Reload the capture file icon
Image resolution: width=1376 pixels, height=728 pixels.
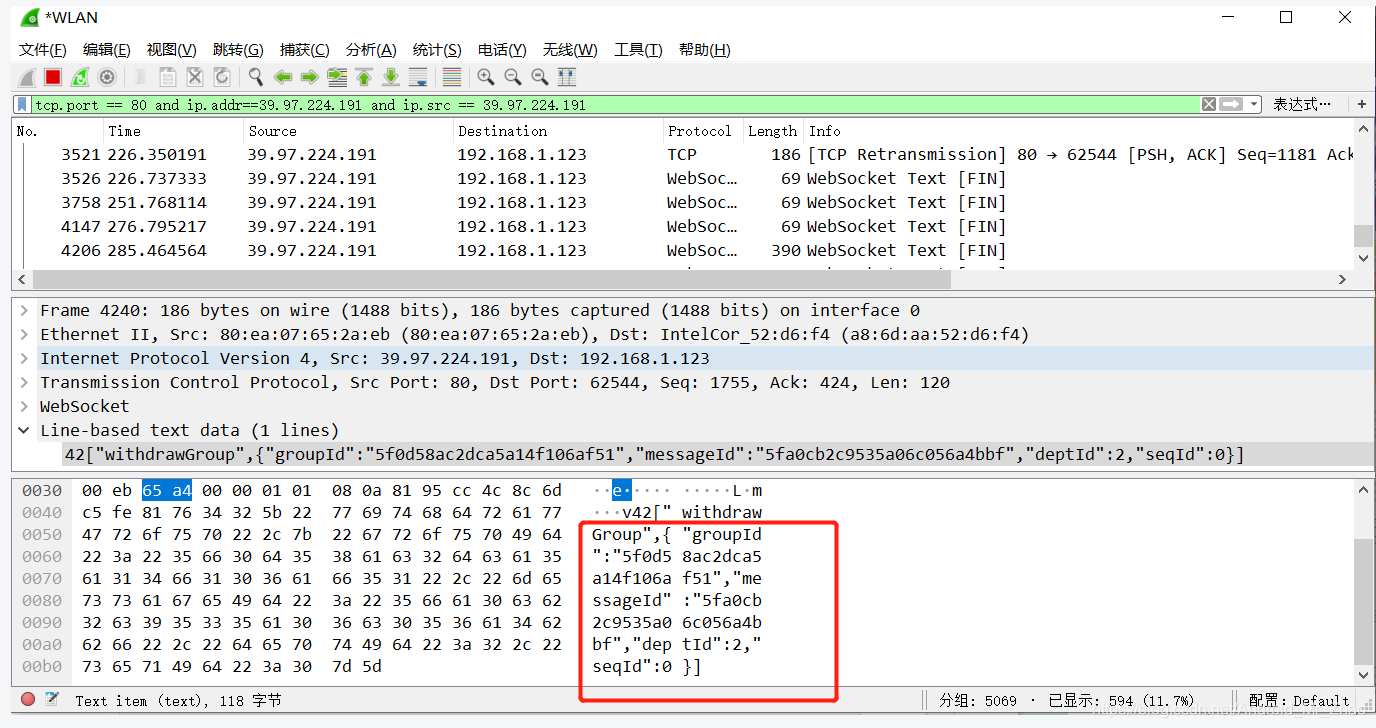click(222, 77)
